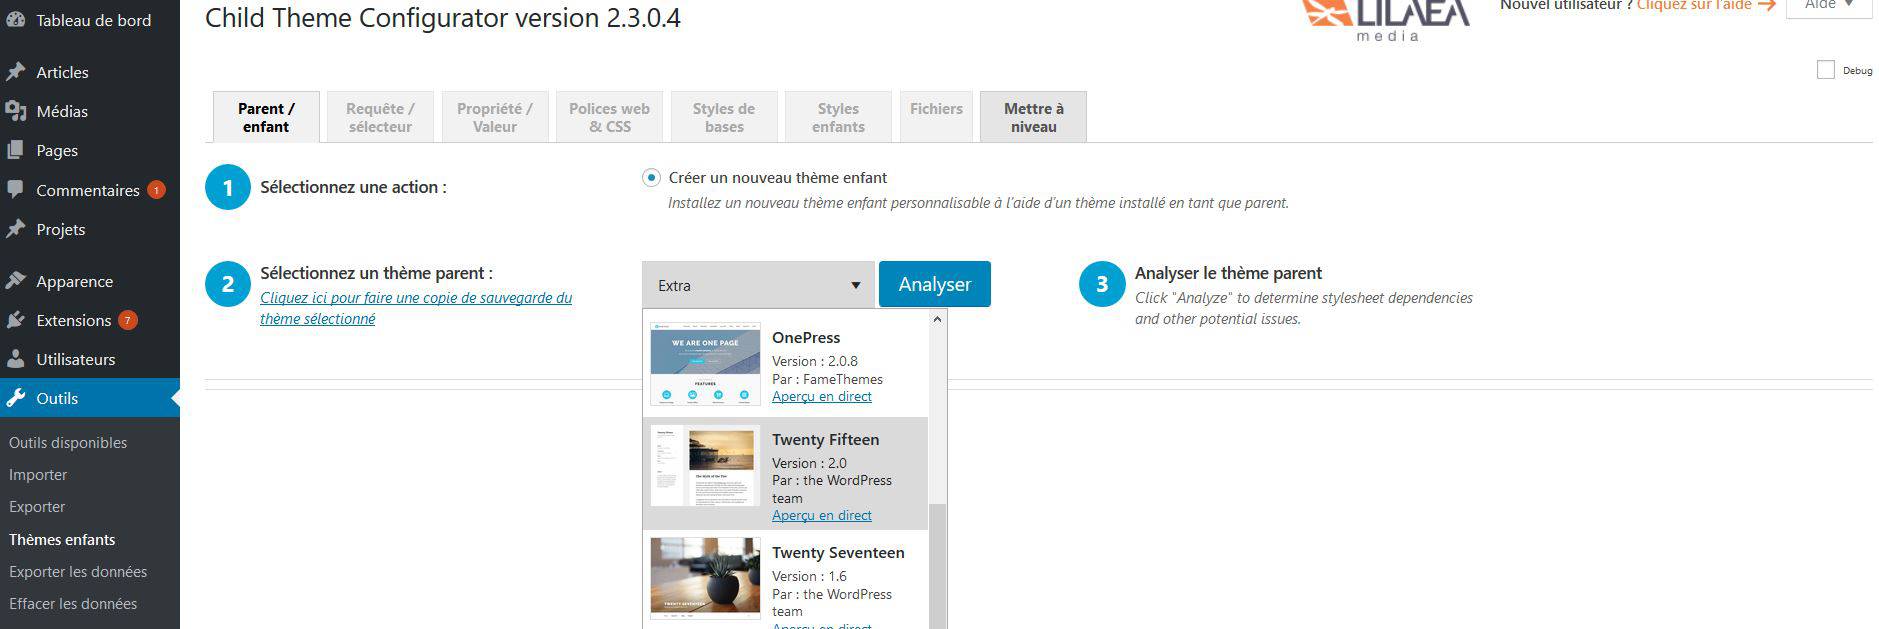The width and height of the screenshot is (1879, 629).
Task: Open the Apparence menu item
Action: pos(90,281)
